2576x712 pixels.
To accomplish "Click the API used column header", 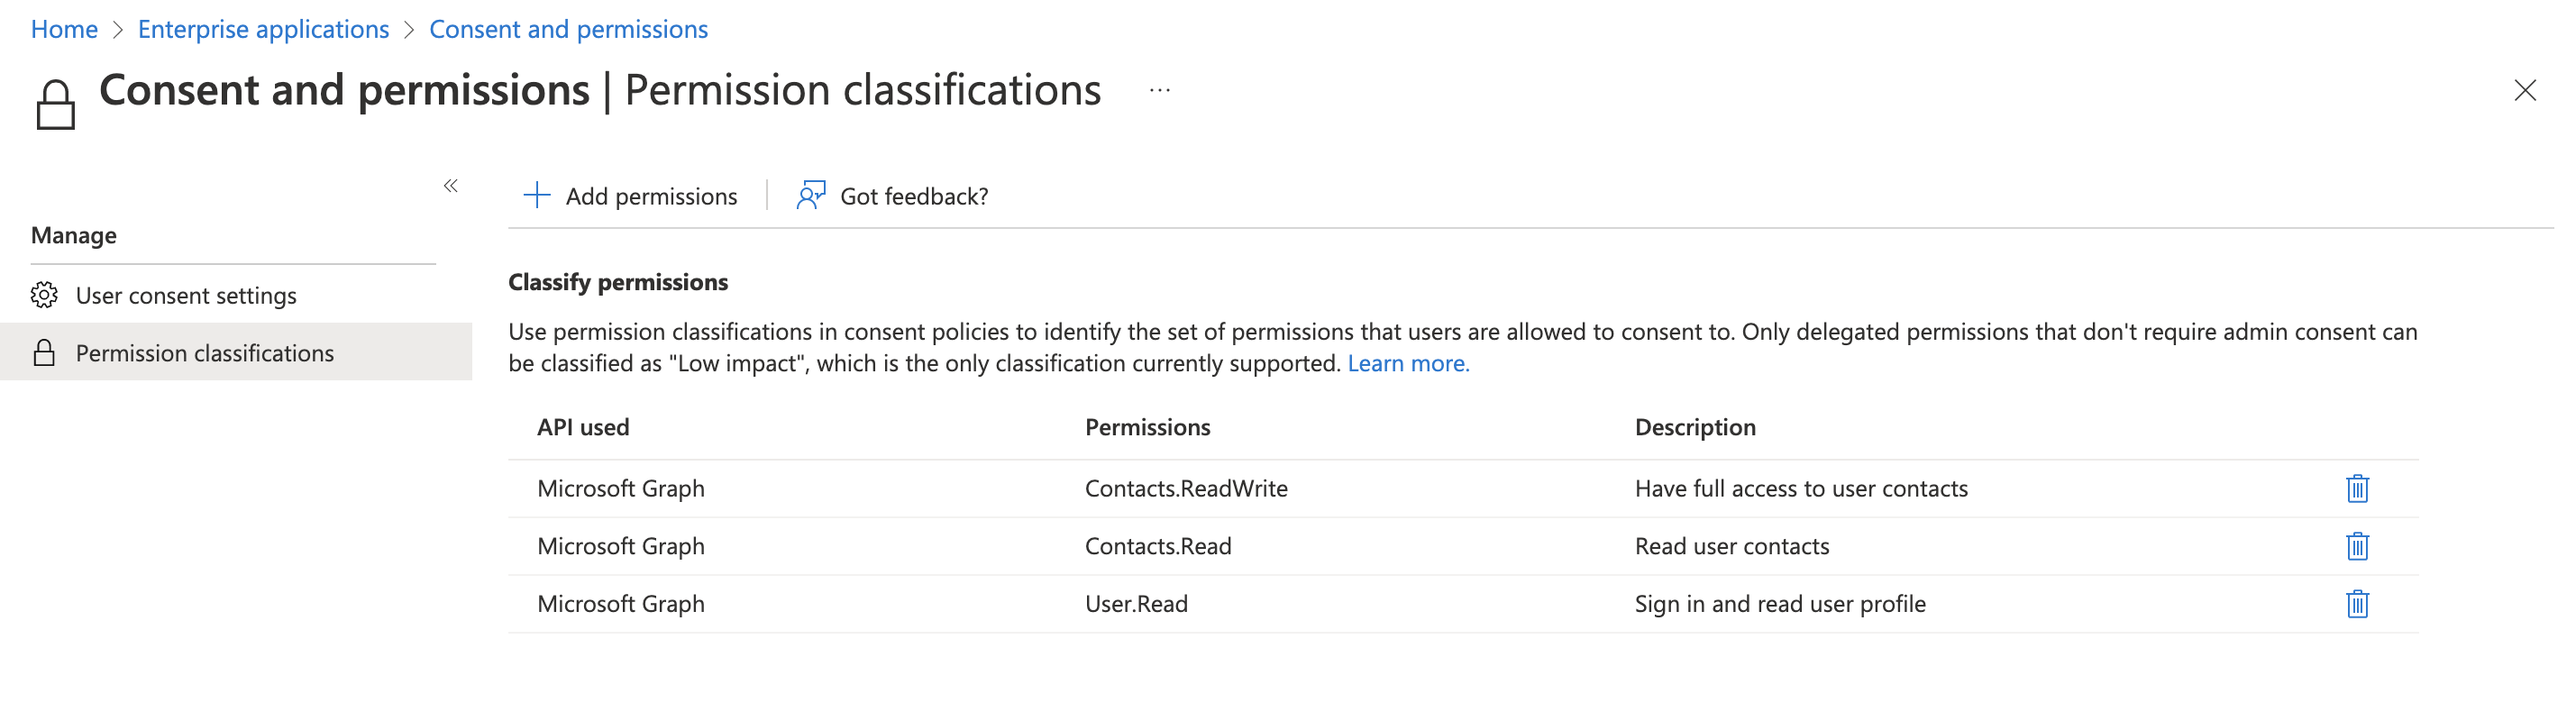I will (583, 427).
